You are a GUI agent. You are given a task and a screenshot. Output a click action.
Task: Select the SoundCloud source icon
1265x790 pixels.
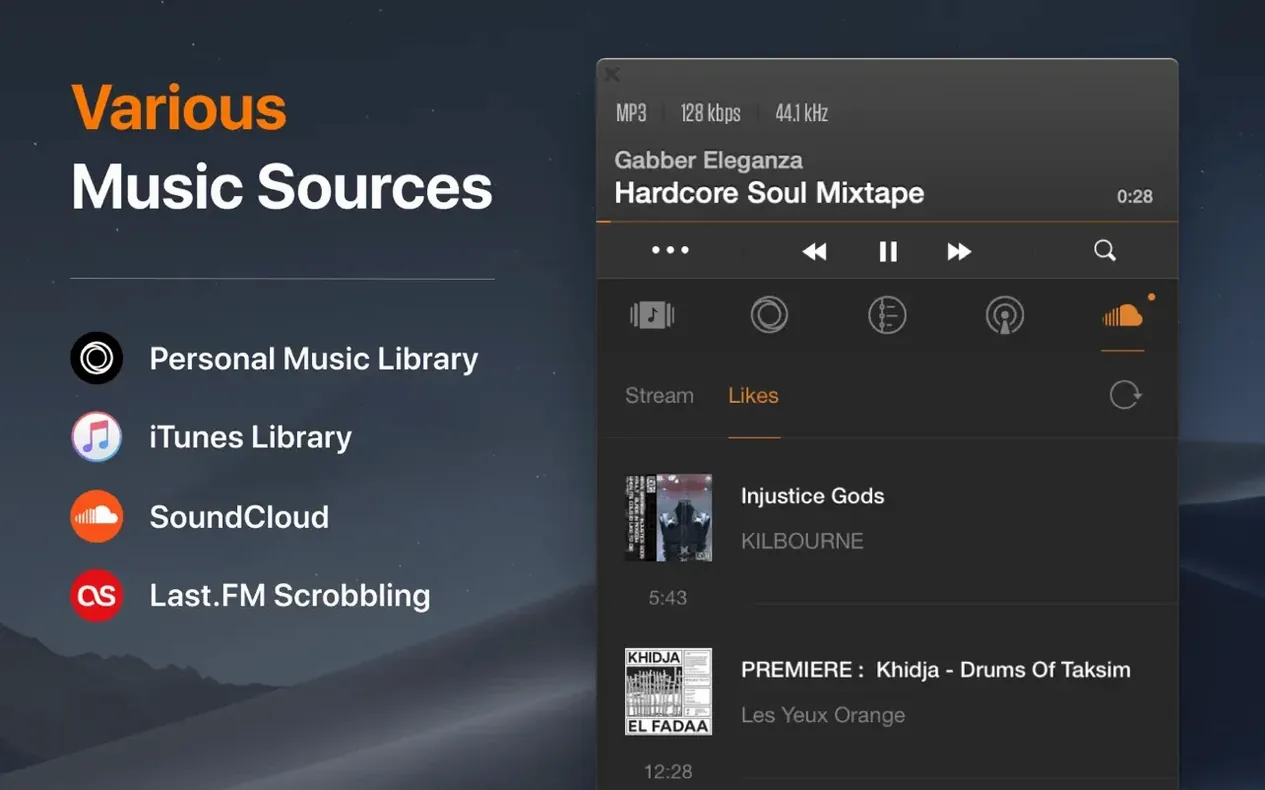point(1122,316)
